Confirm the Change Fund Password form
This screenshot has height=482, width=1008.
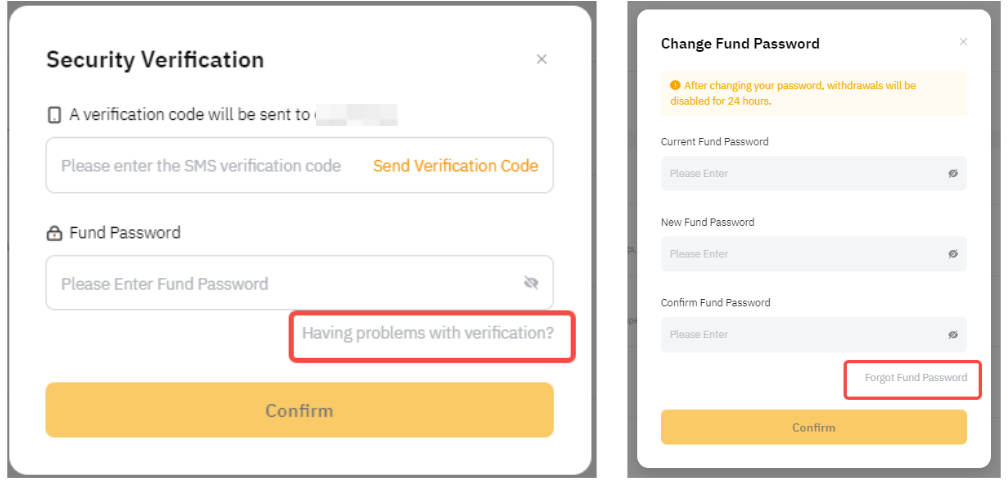(x=813, y=427)
